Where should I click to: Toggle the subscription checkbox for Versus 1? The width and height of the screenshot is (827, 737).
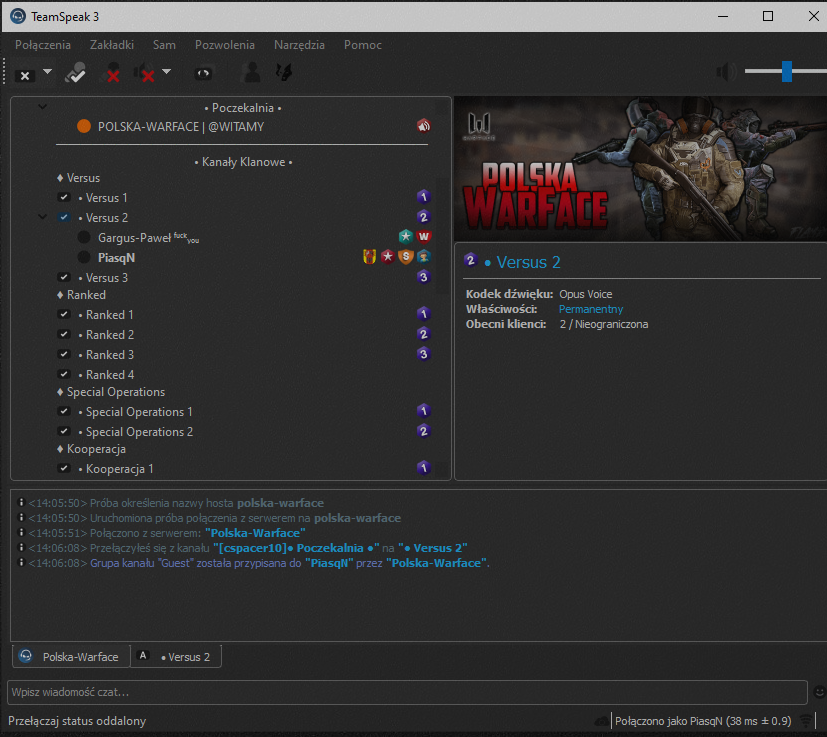click(x=64, y=197)
